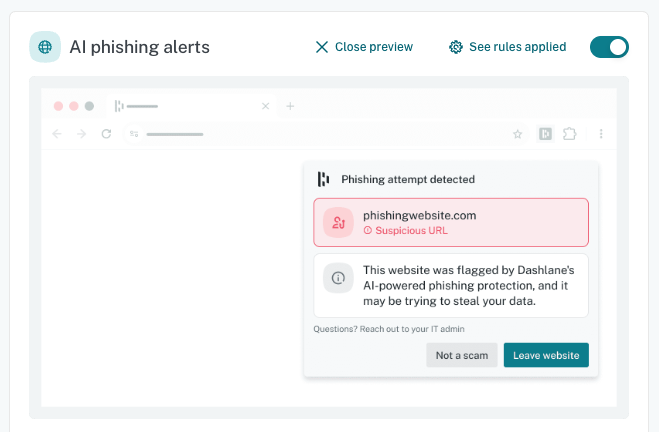Click the Dashlane extension icon in browser toolbar
The image size is (659, 432).
(x=545, y=134)
